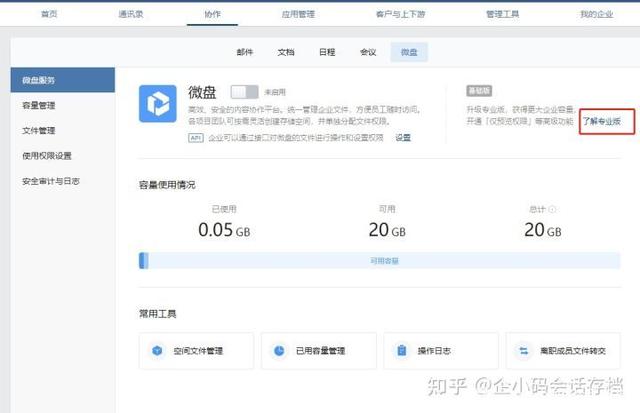The width and height of the screenshot is (640, 413).
Task: Enable the 微盘 service toggle switch
Action: [x=244, y=91]
